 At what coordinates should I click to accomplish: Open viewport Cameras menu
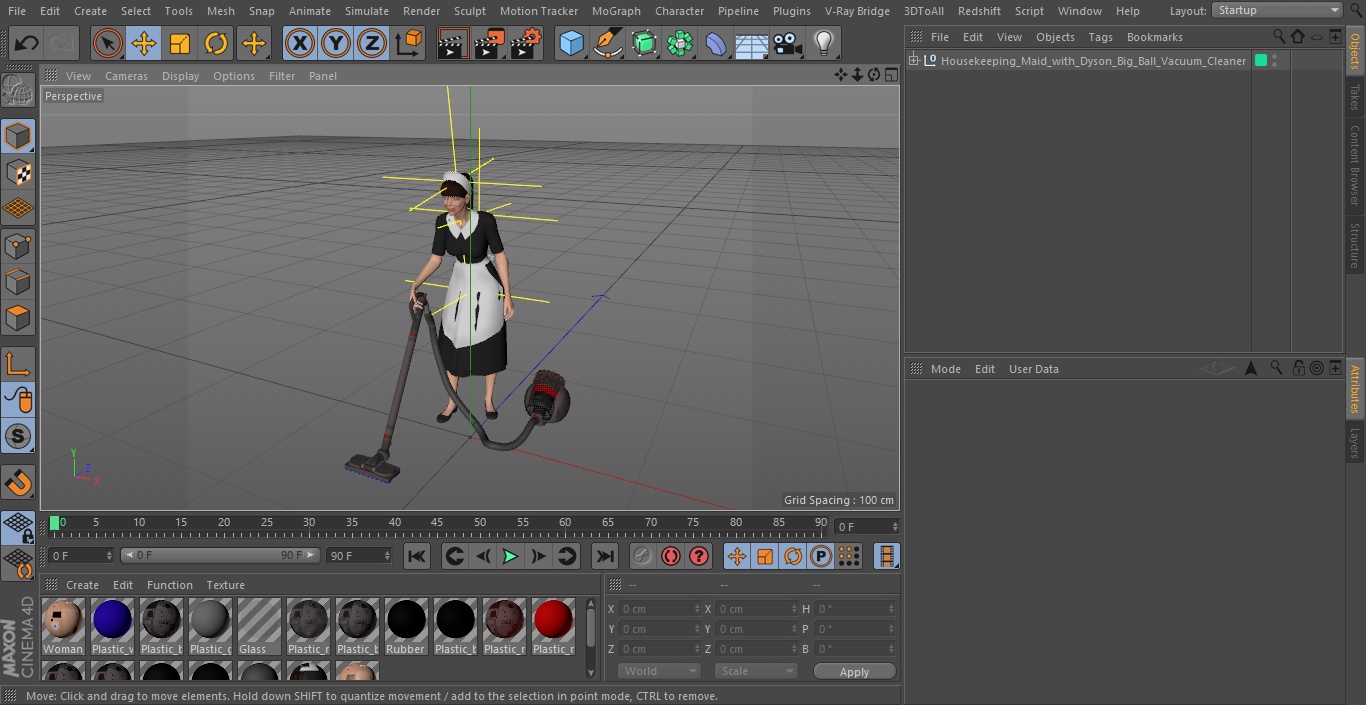click(x=126, y=76)
